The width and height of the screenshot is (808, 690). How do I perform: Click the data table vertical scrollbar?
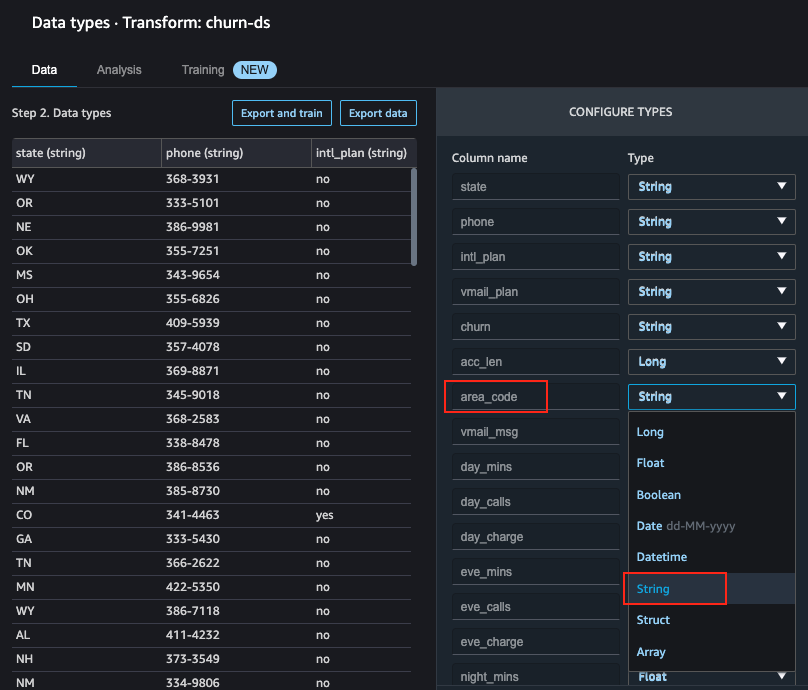coord(414,217)
